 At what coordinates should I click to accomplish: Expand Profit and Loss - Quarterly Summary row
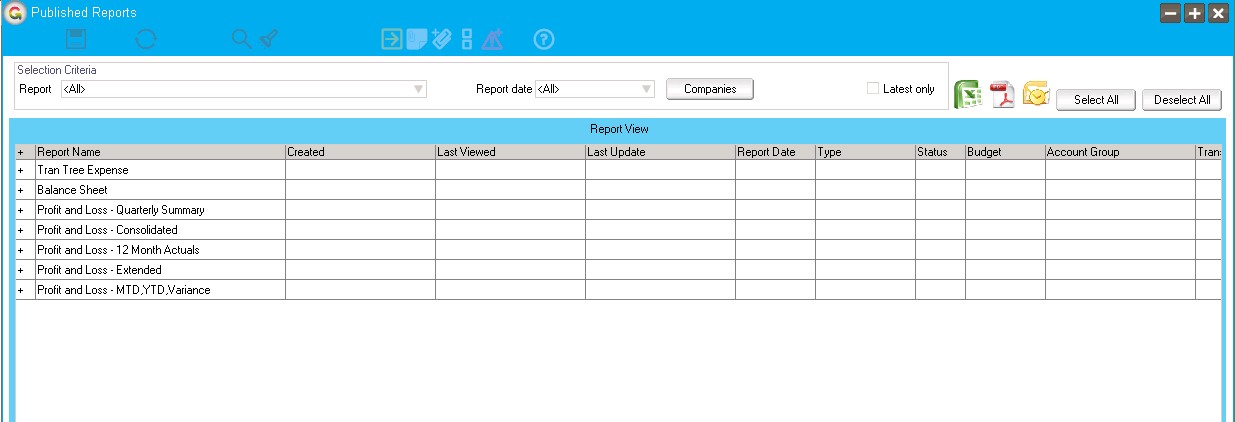21,210
